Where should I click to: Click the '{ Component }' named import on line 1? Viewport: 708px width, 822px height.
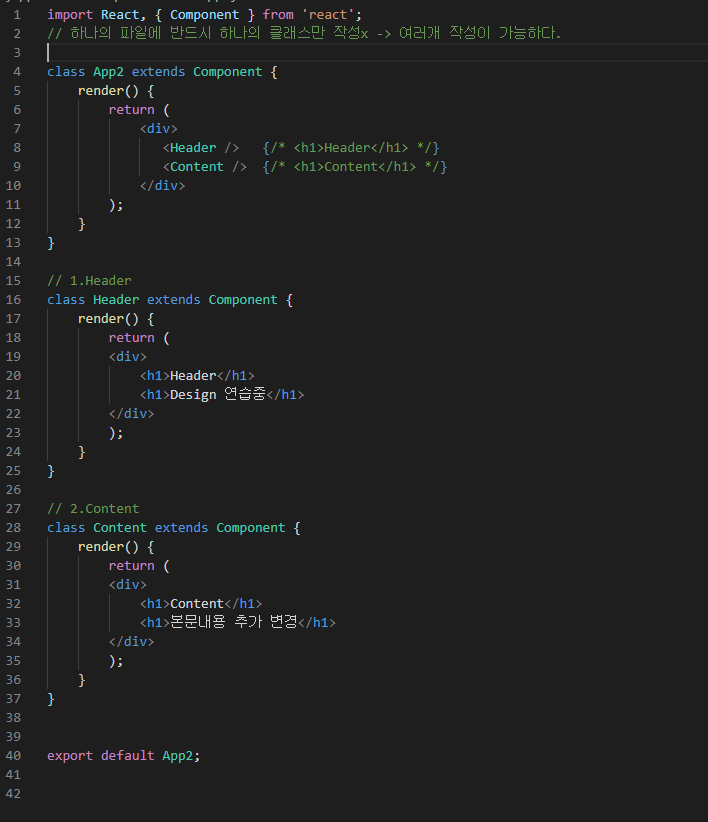click(204, 15)
